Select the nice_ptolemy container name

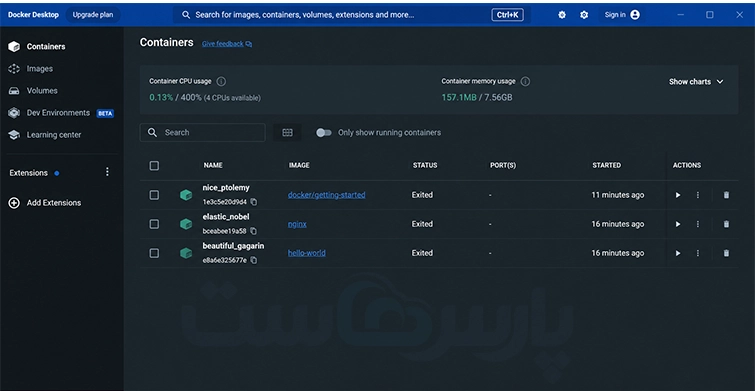226,188
